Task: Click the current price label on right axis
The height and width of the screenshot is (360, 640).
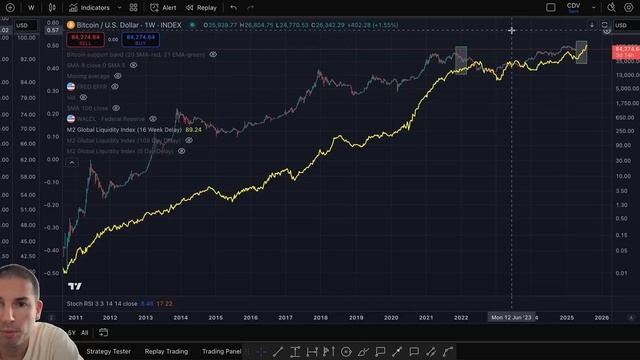Action: (626, 52)
